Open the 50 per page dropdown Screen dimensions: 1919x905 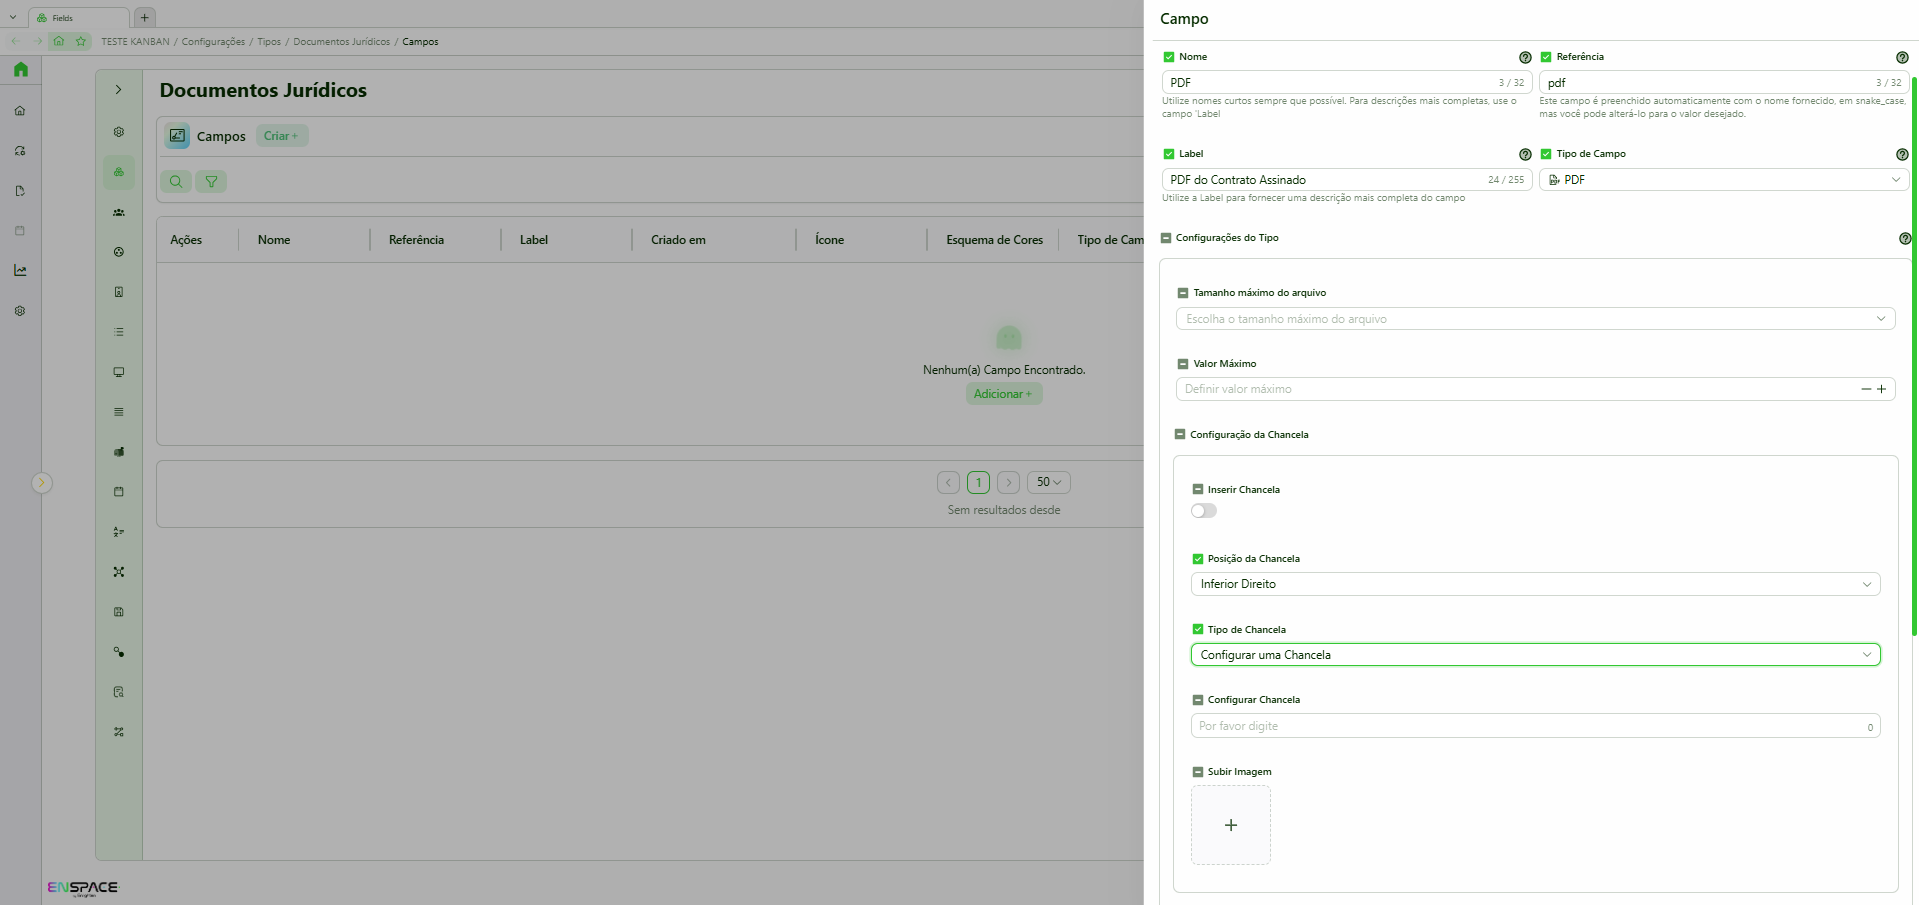1049,482
